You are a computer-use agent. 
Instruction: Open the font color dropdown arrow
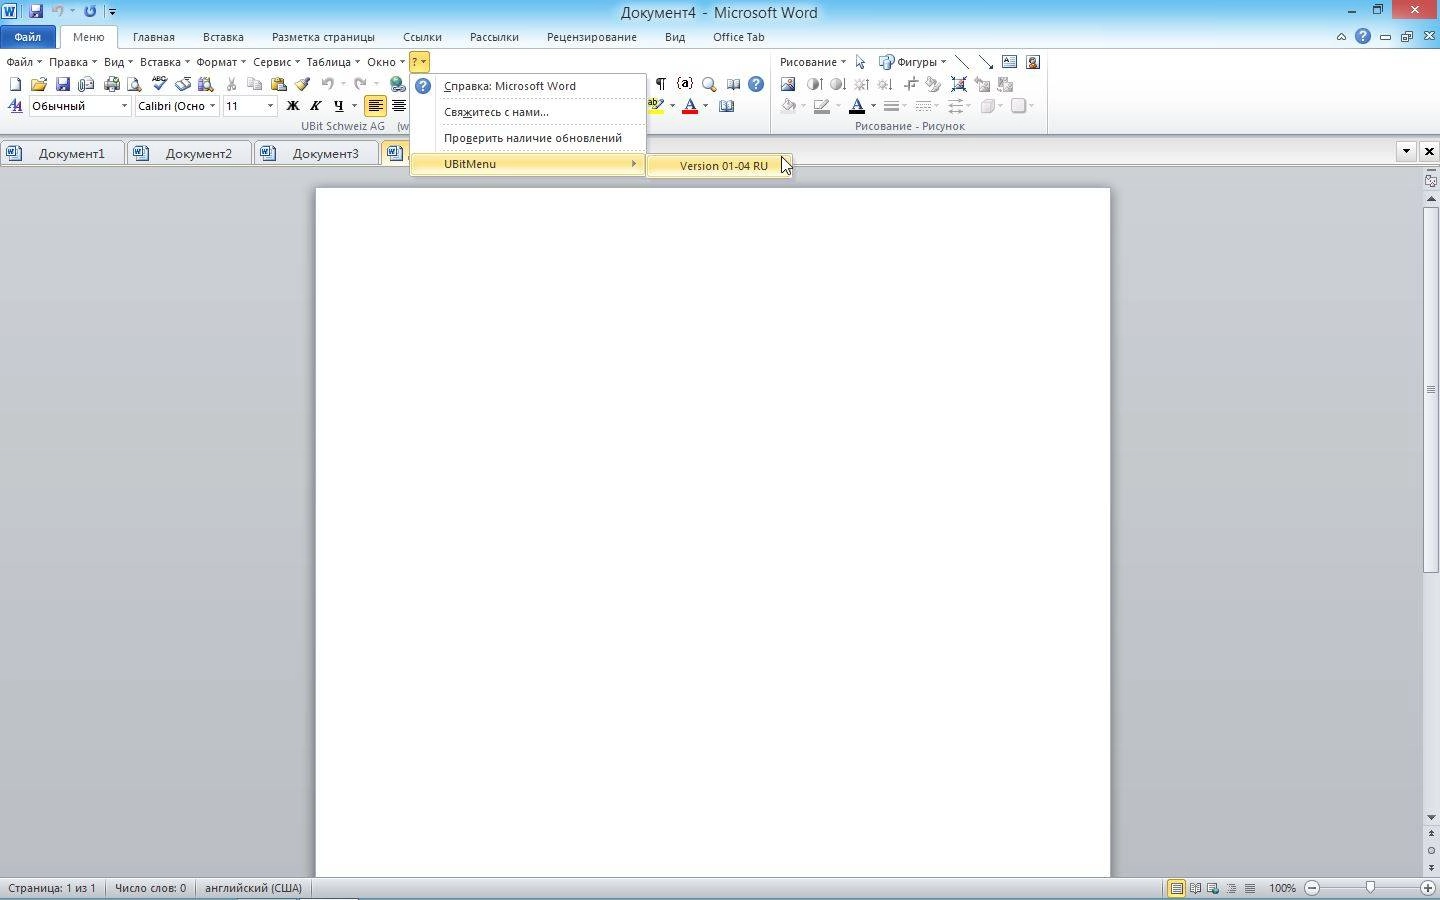[705, 106]
